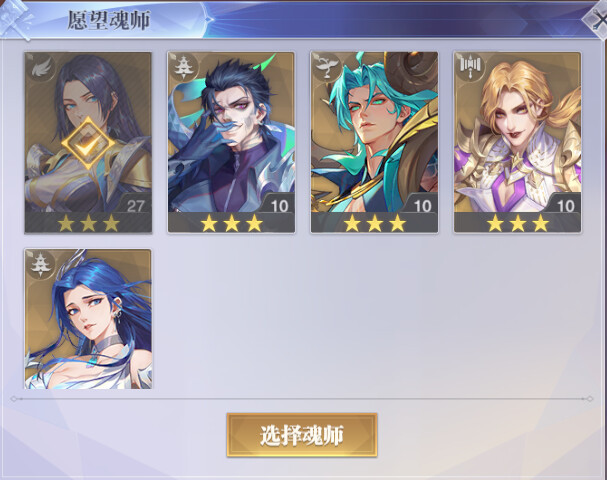Click the star rating under the teal-haired character

tap(374, 224)
